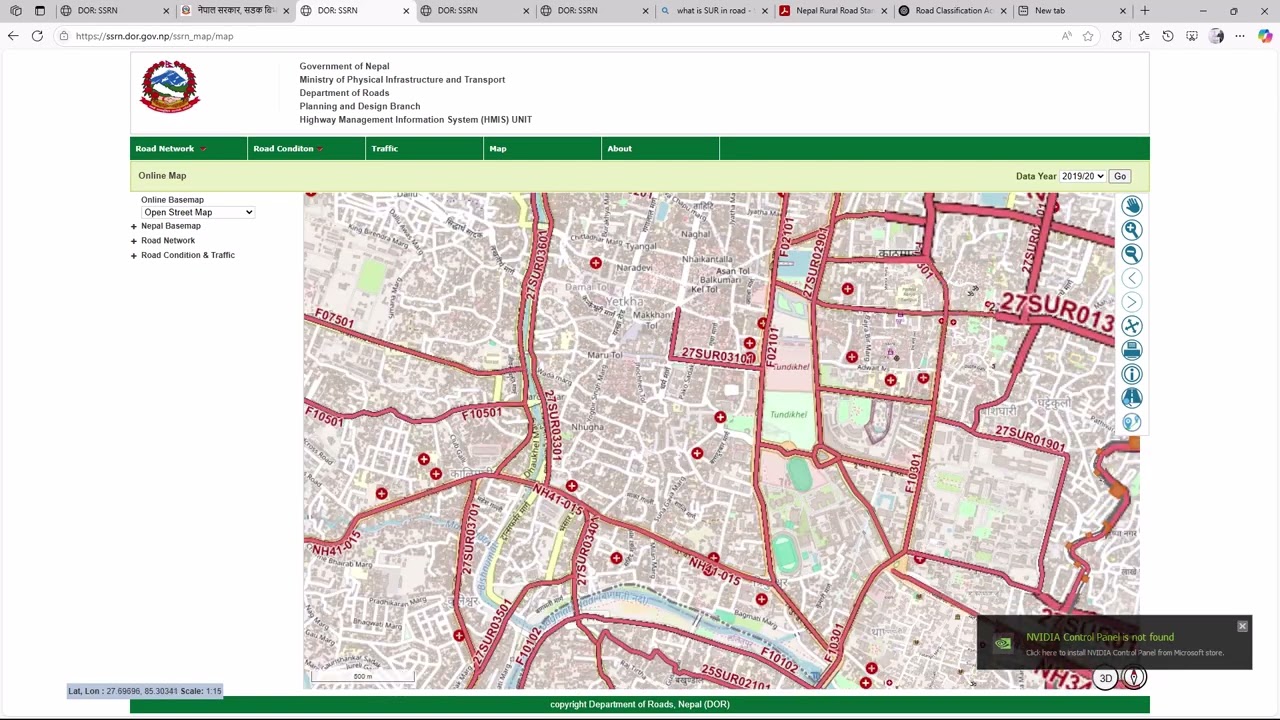The height and width of the screenshot is (720, 1280).
Task: Click the Lat, Lon coordinates status readout
Action: point(145,691)
